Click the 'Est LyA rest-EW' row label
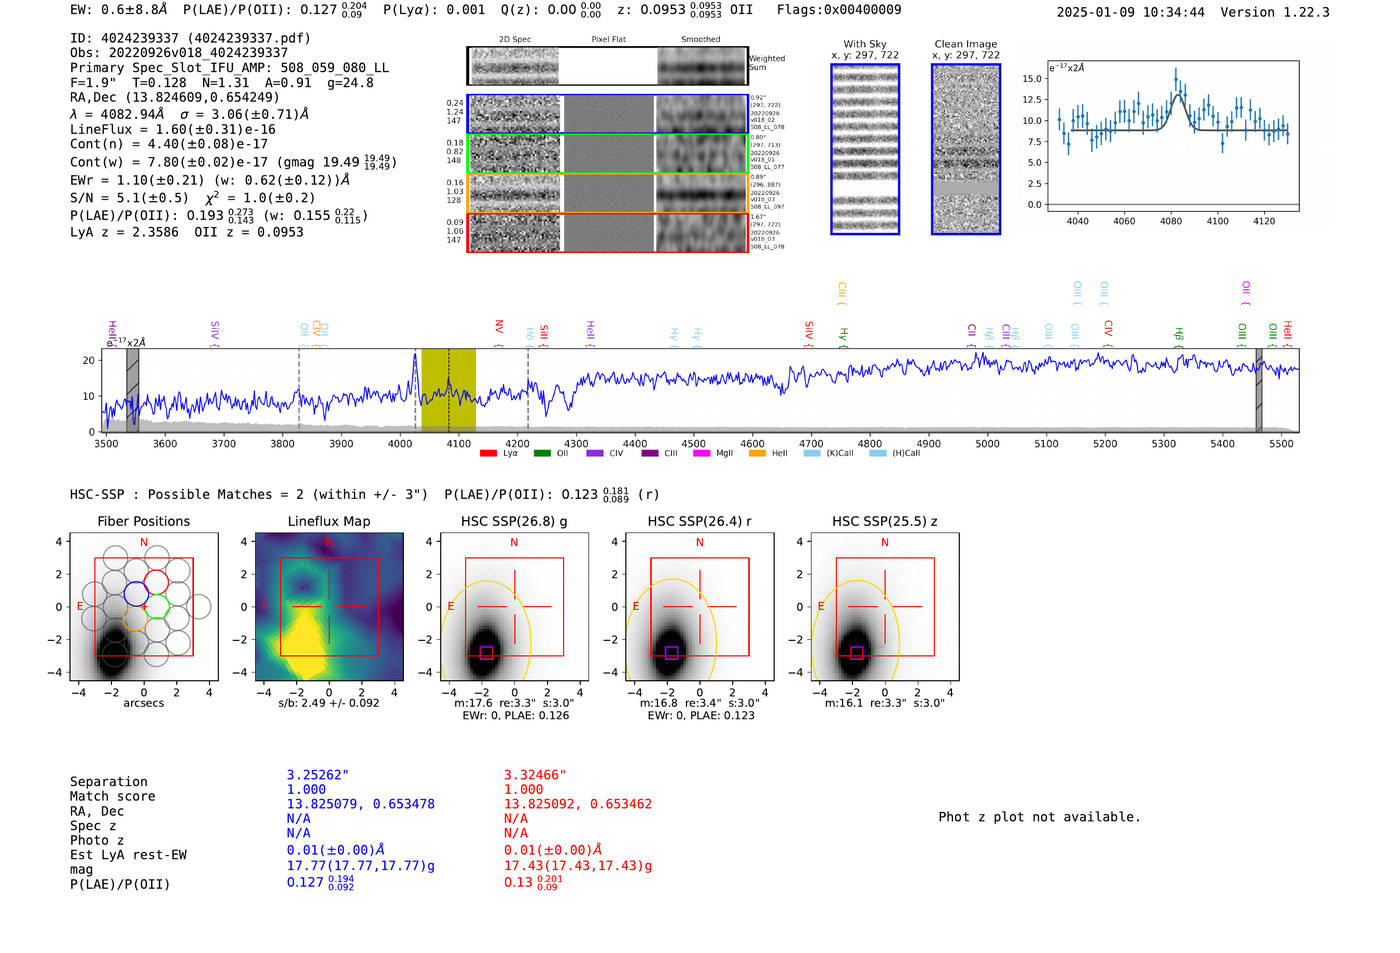The image size is (1400, 953). (129, 855)
